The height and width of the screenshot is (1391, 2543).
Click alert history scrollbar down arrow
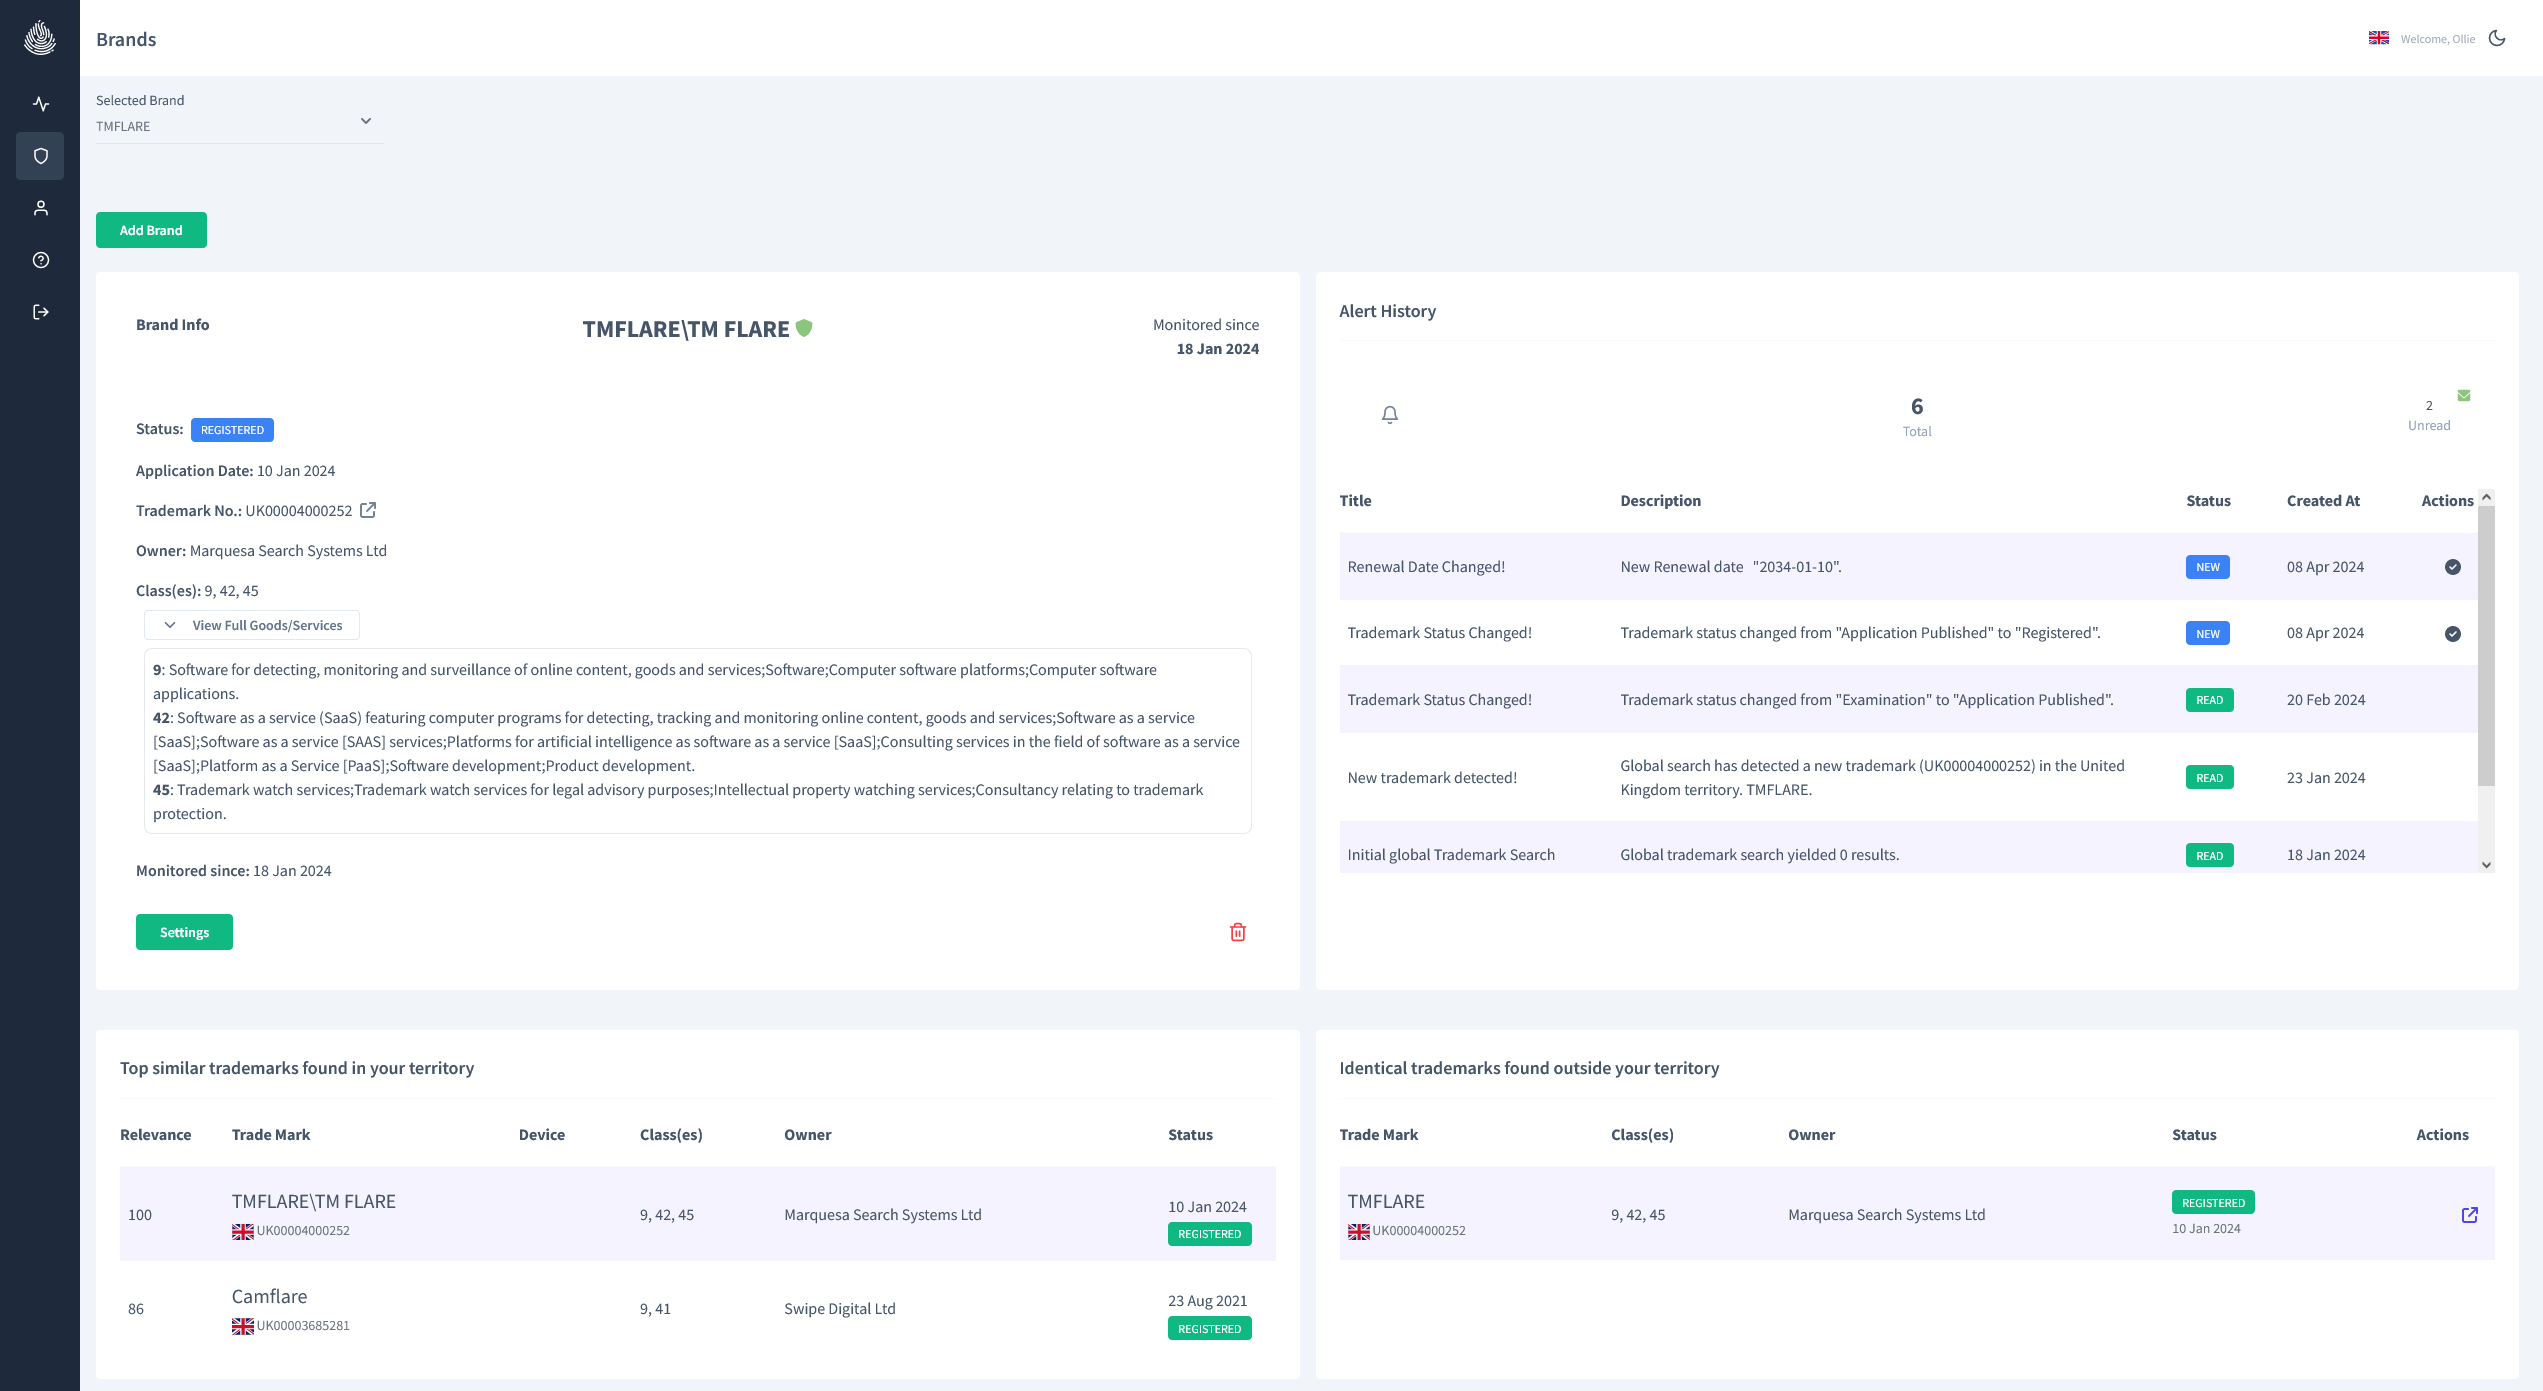[x=2486, y=865]
